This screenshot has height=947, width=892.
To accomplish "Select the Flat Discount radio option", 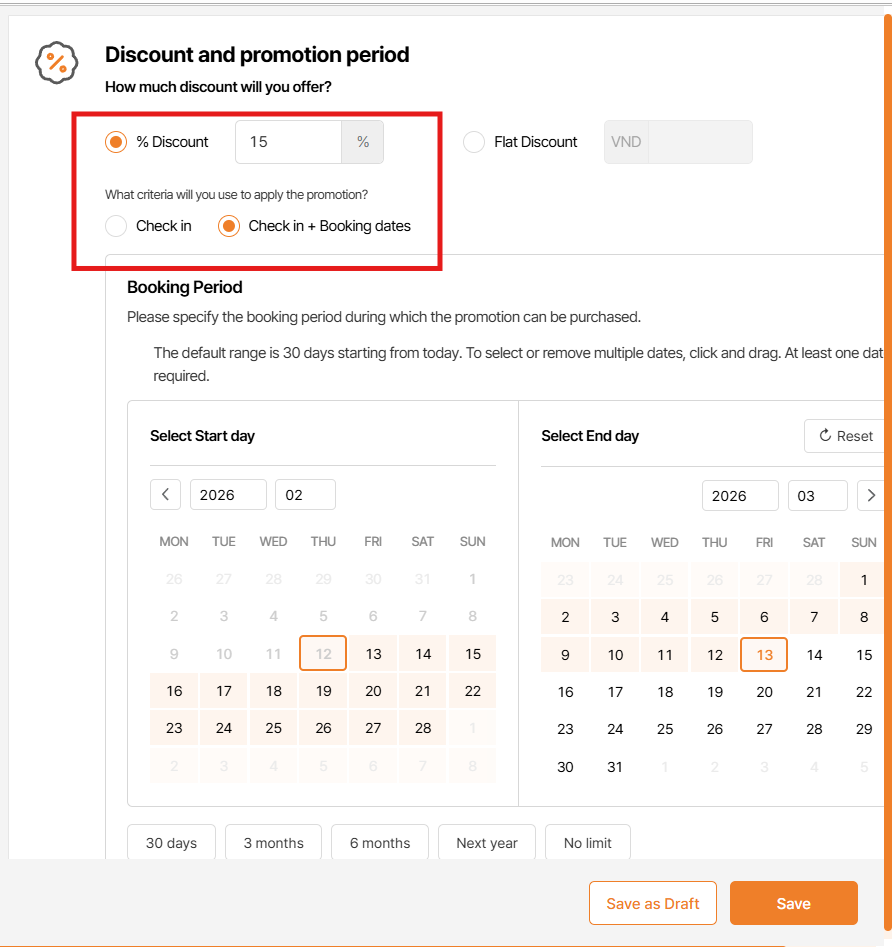I will pyautogui.click(x=474, y=142).
